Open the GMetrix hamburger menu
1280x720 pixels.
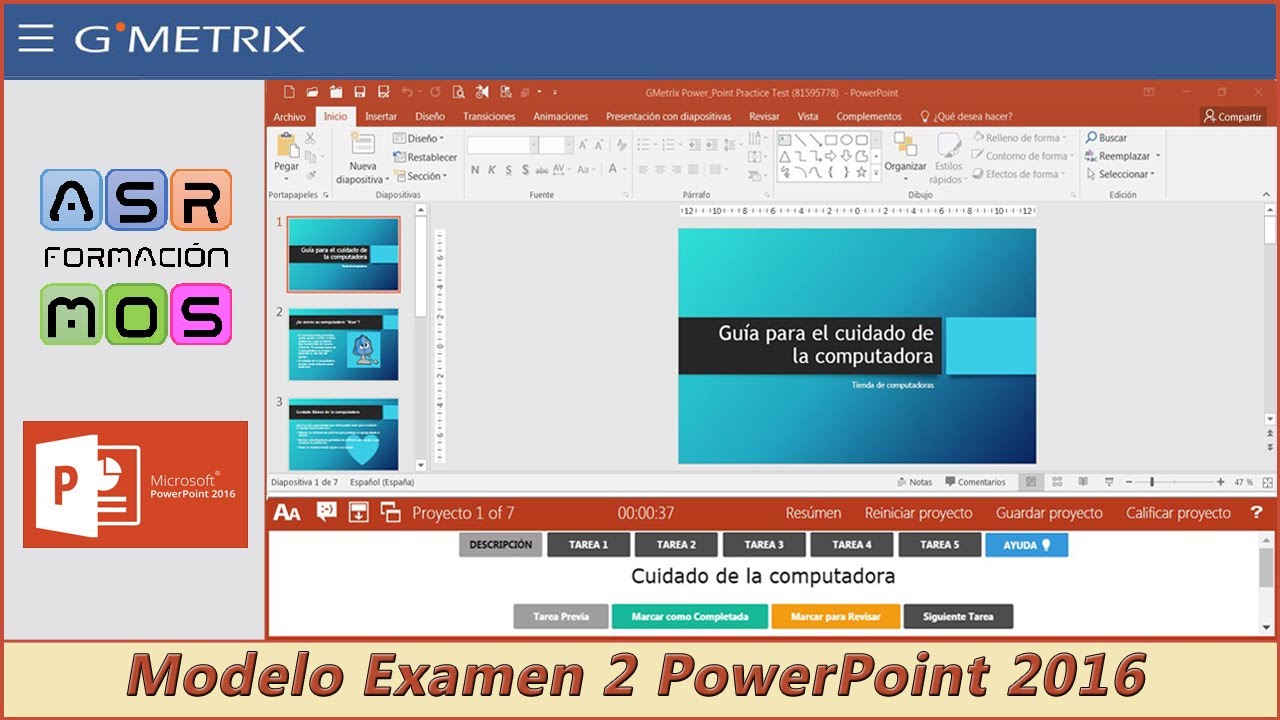[36, 38]
